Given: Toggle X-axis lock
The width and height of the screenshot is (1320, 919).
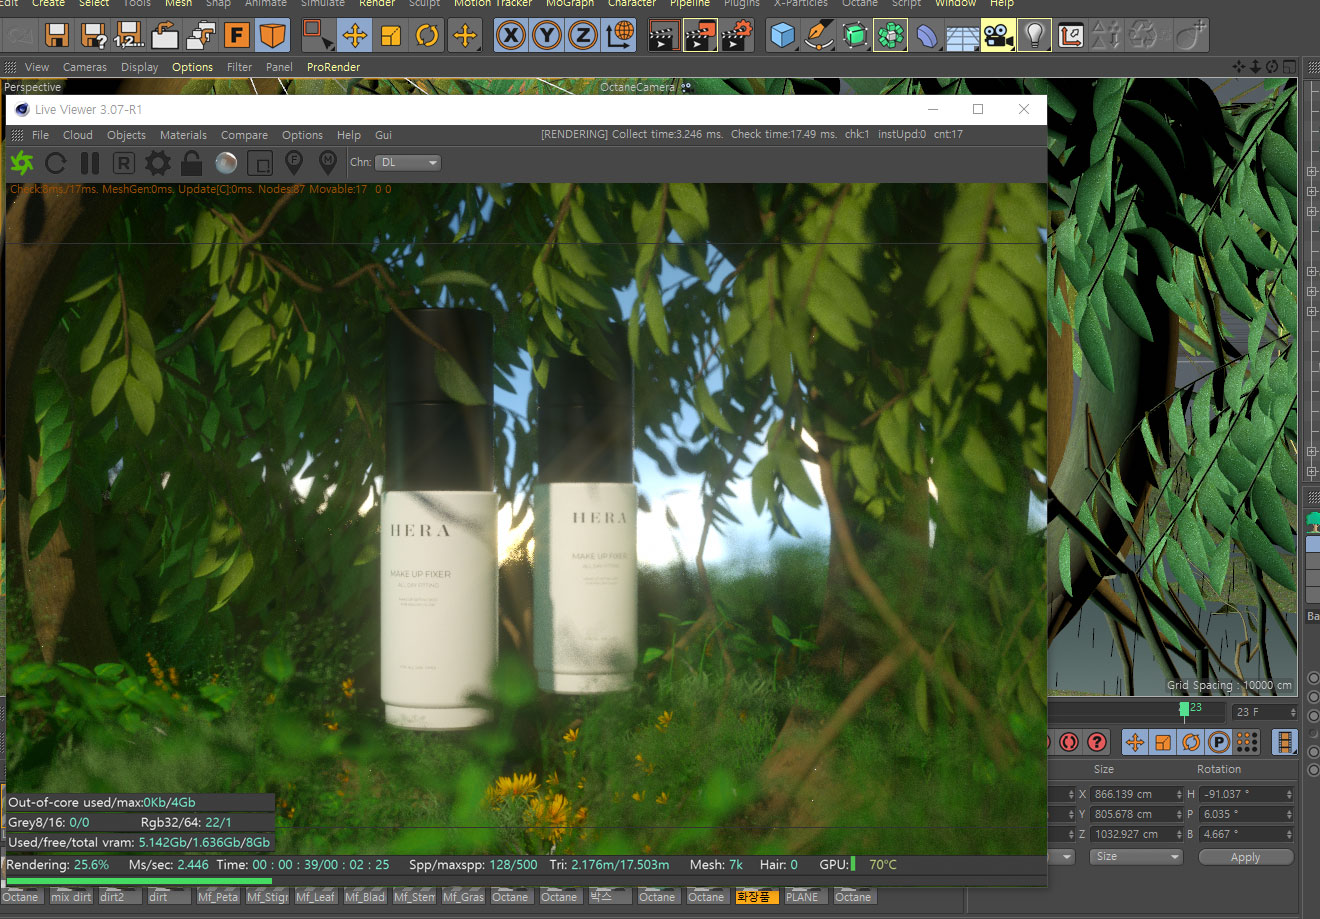Looking at the screenshot, I should 511,36.
